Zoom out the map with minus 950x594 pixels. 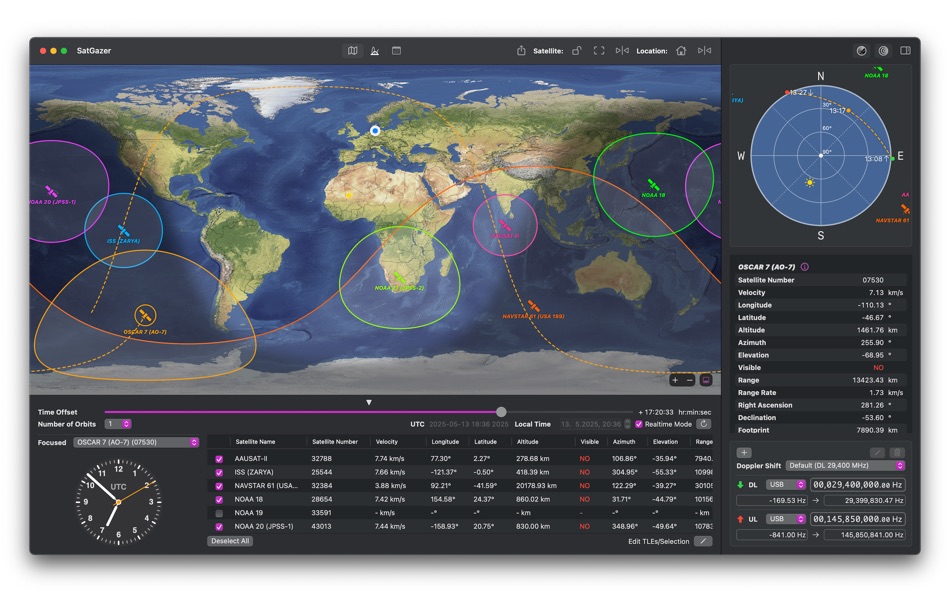pos(689,380)
